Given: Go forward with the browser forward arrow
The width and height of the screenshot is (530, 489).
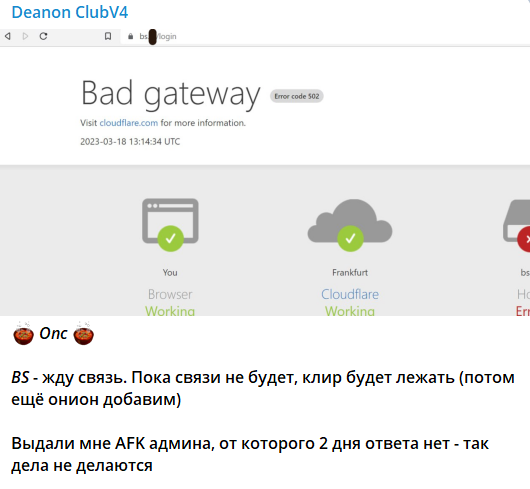Looking at the screenshot, I should [x=25, y=36].
